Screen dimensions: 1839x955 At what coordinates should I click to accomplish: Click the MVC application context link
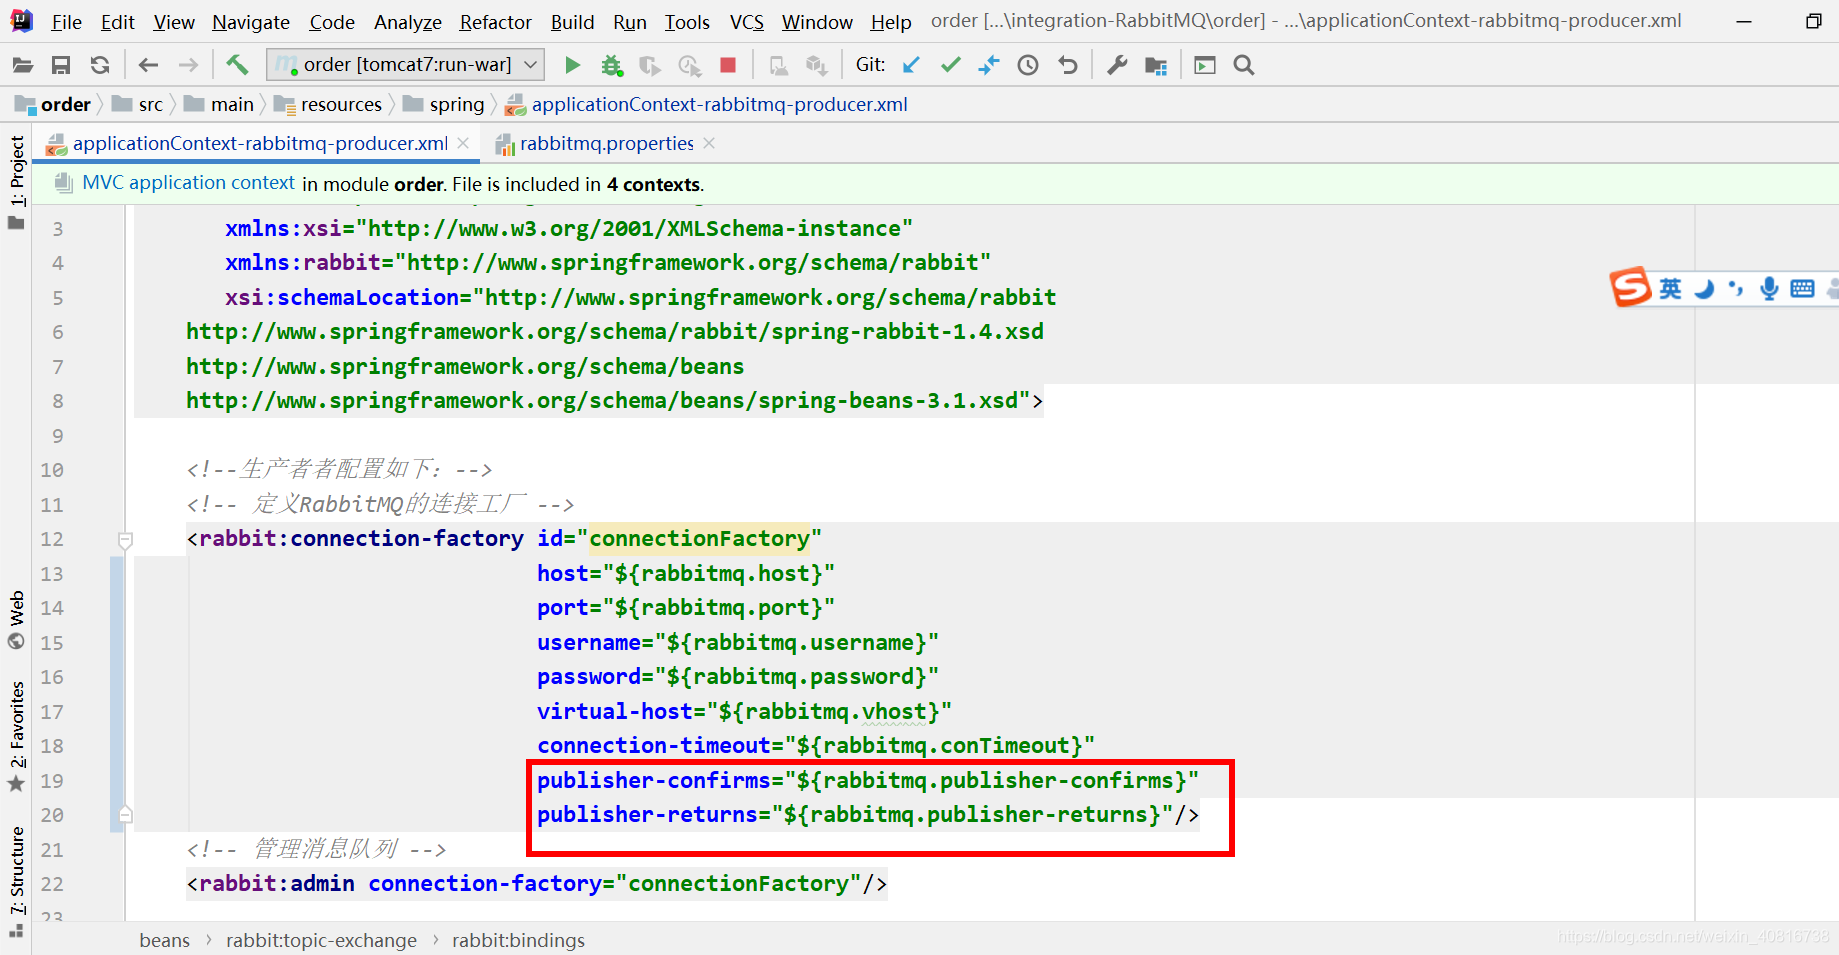[x=188, y=183]
